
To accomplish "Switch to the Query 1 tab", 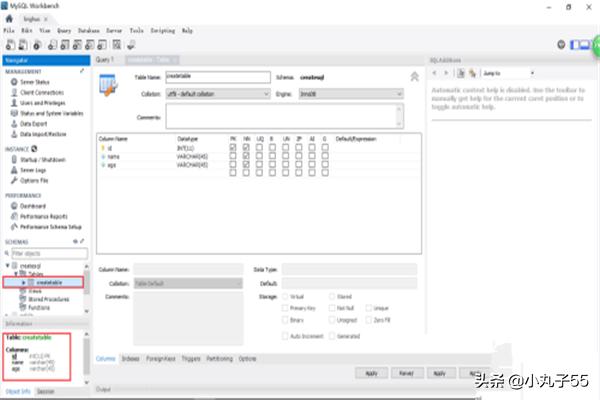I will [104, 60].
